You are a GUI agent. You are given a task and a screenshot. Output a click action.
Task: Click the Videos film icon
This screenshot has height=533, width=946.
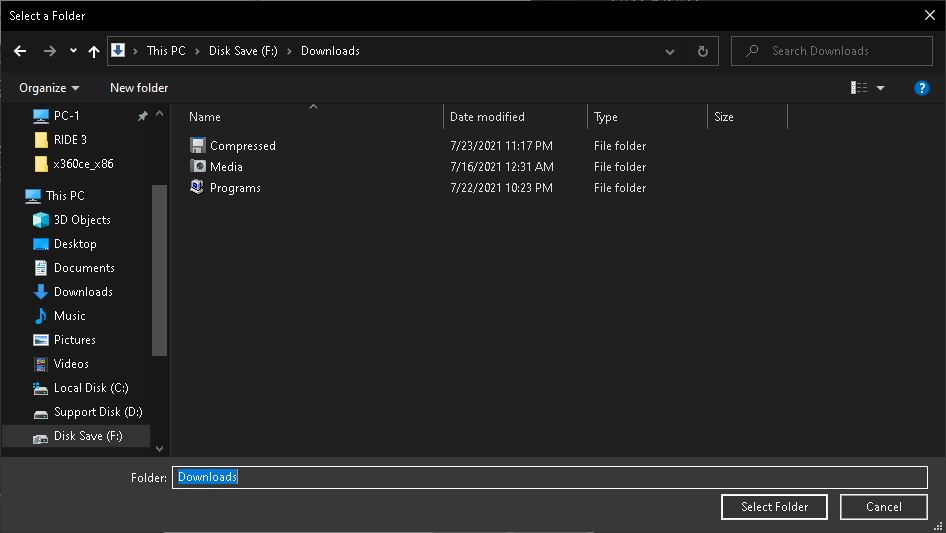tap(40, 364)
